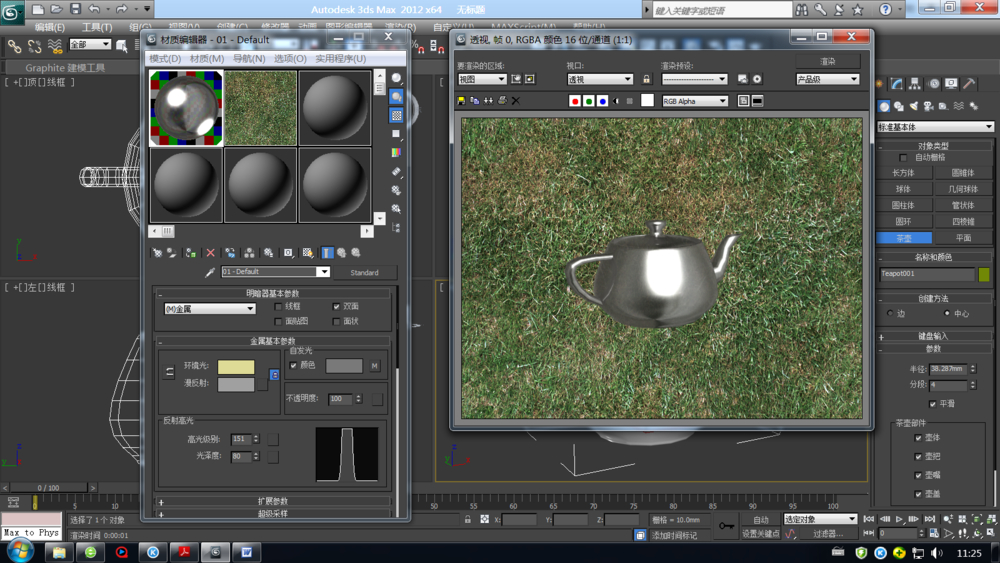
Task: Click the red channel toggle in render window
Action: [575, 101]
